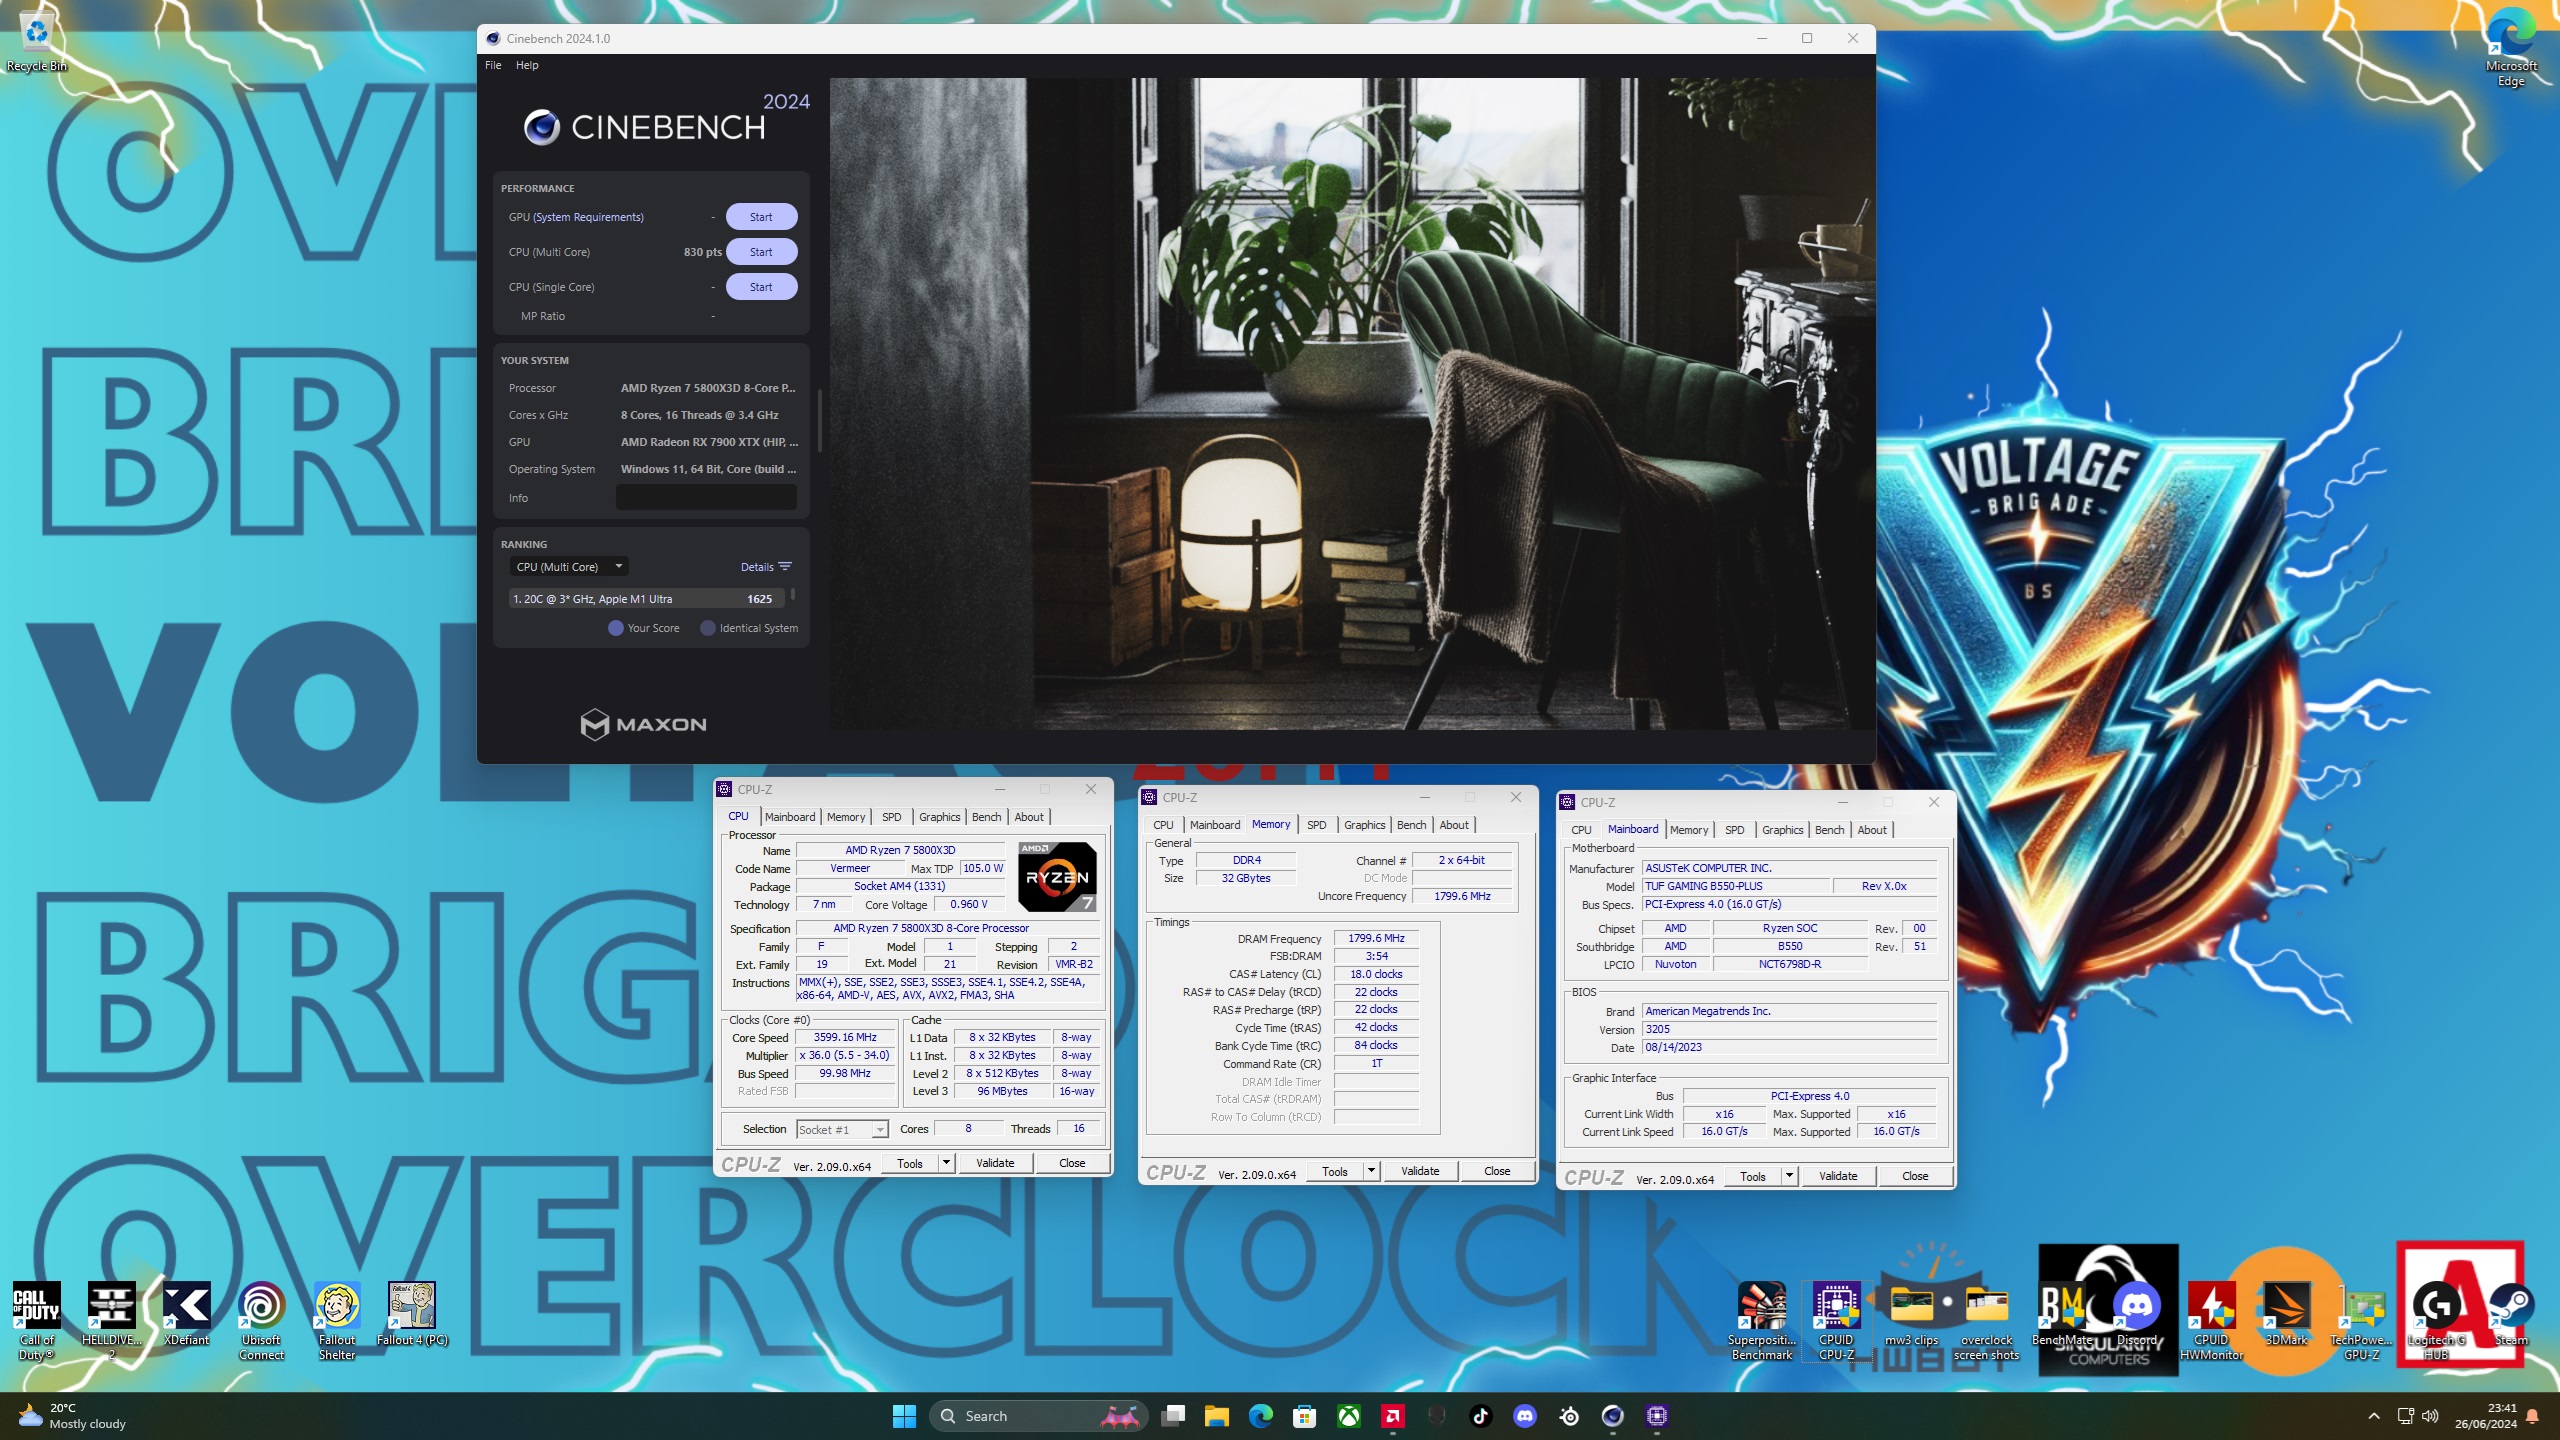Open SteelSeries app in taskbar
Screen dimensions: 2560x1440
pyautogui.click(x=1569, y=1416)
